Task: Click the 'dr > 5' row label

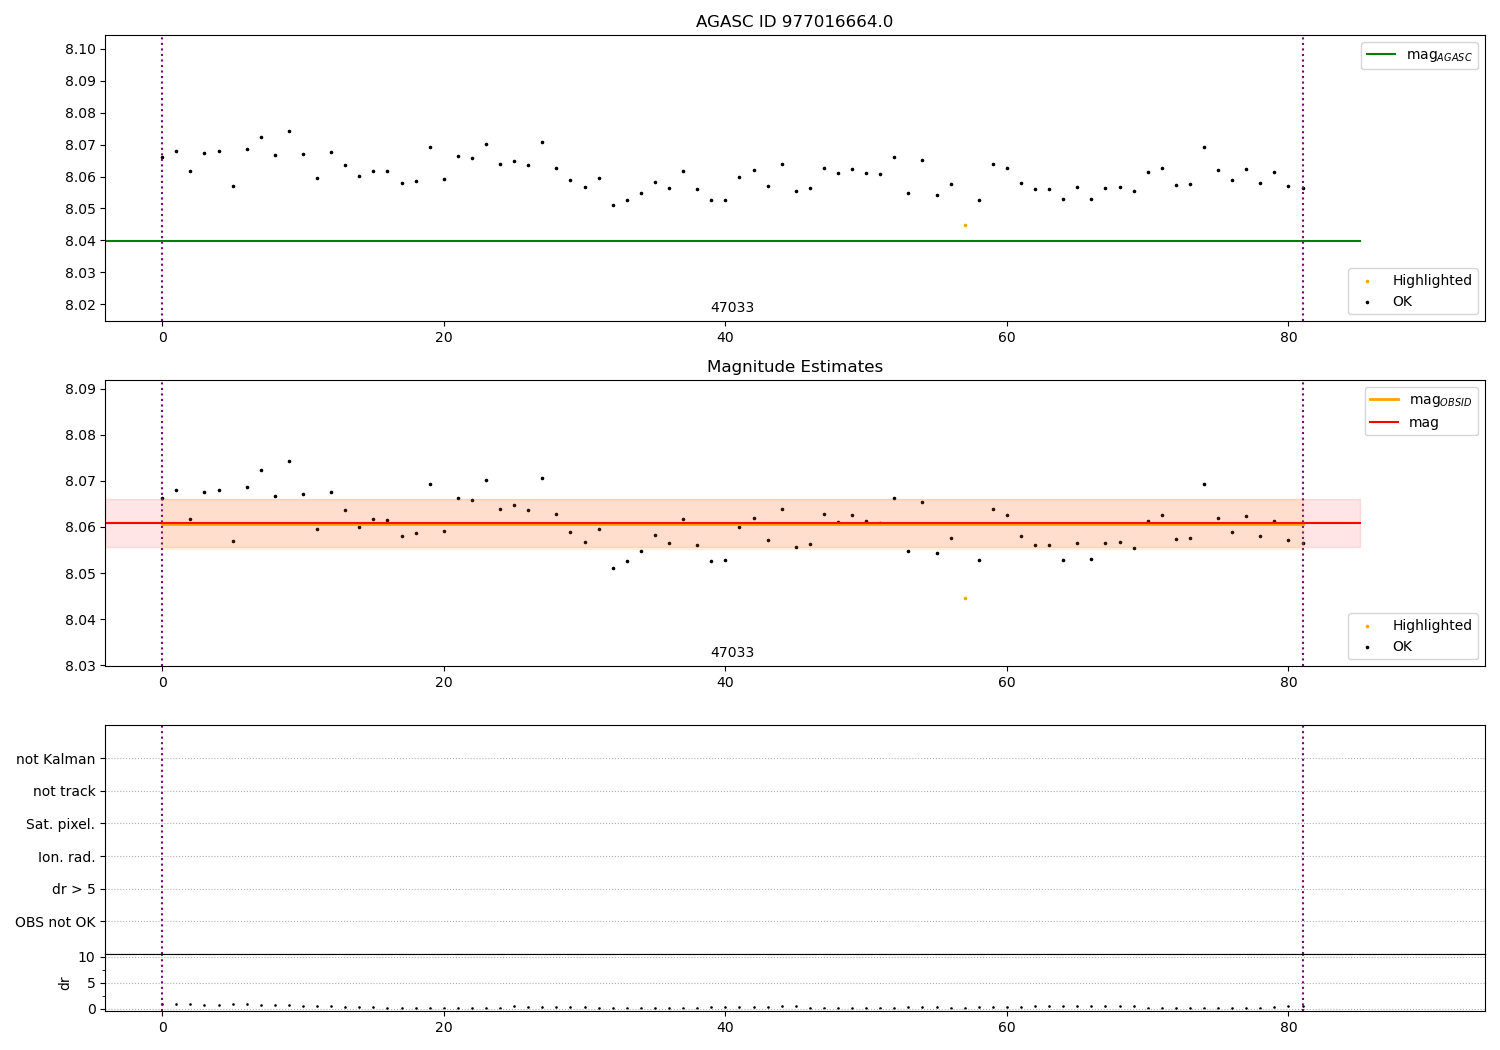Action: (x=74, y=889)
